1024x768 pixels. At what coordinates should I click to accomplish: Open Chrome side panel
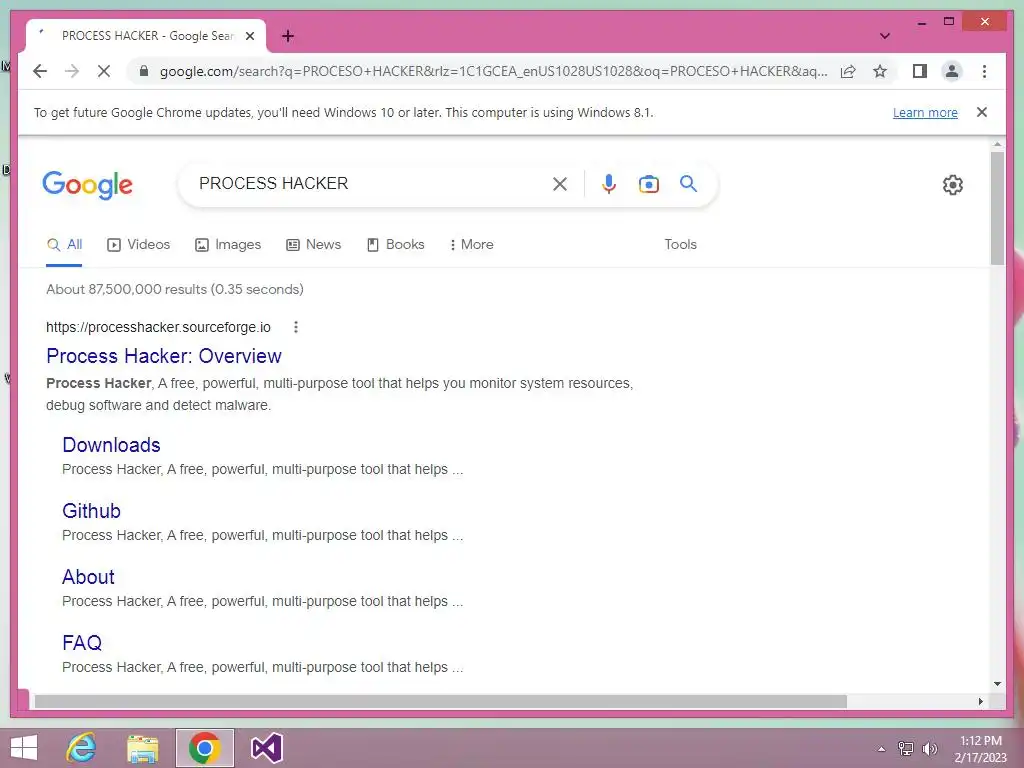[920, 71]
